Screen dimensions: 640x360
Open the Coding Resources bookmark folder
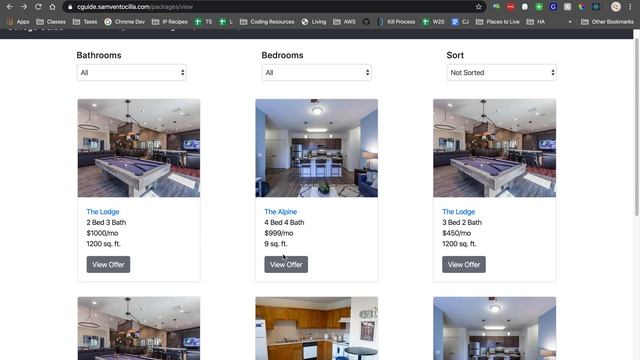click(267, 22)
